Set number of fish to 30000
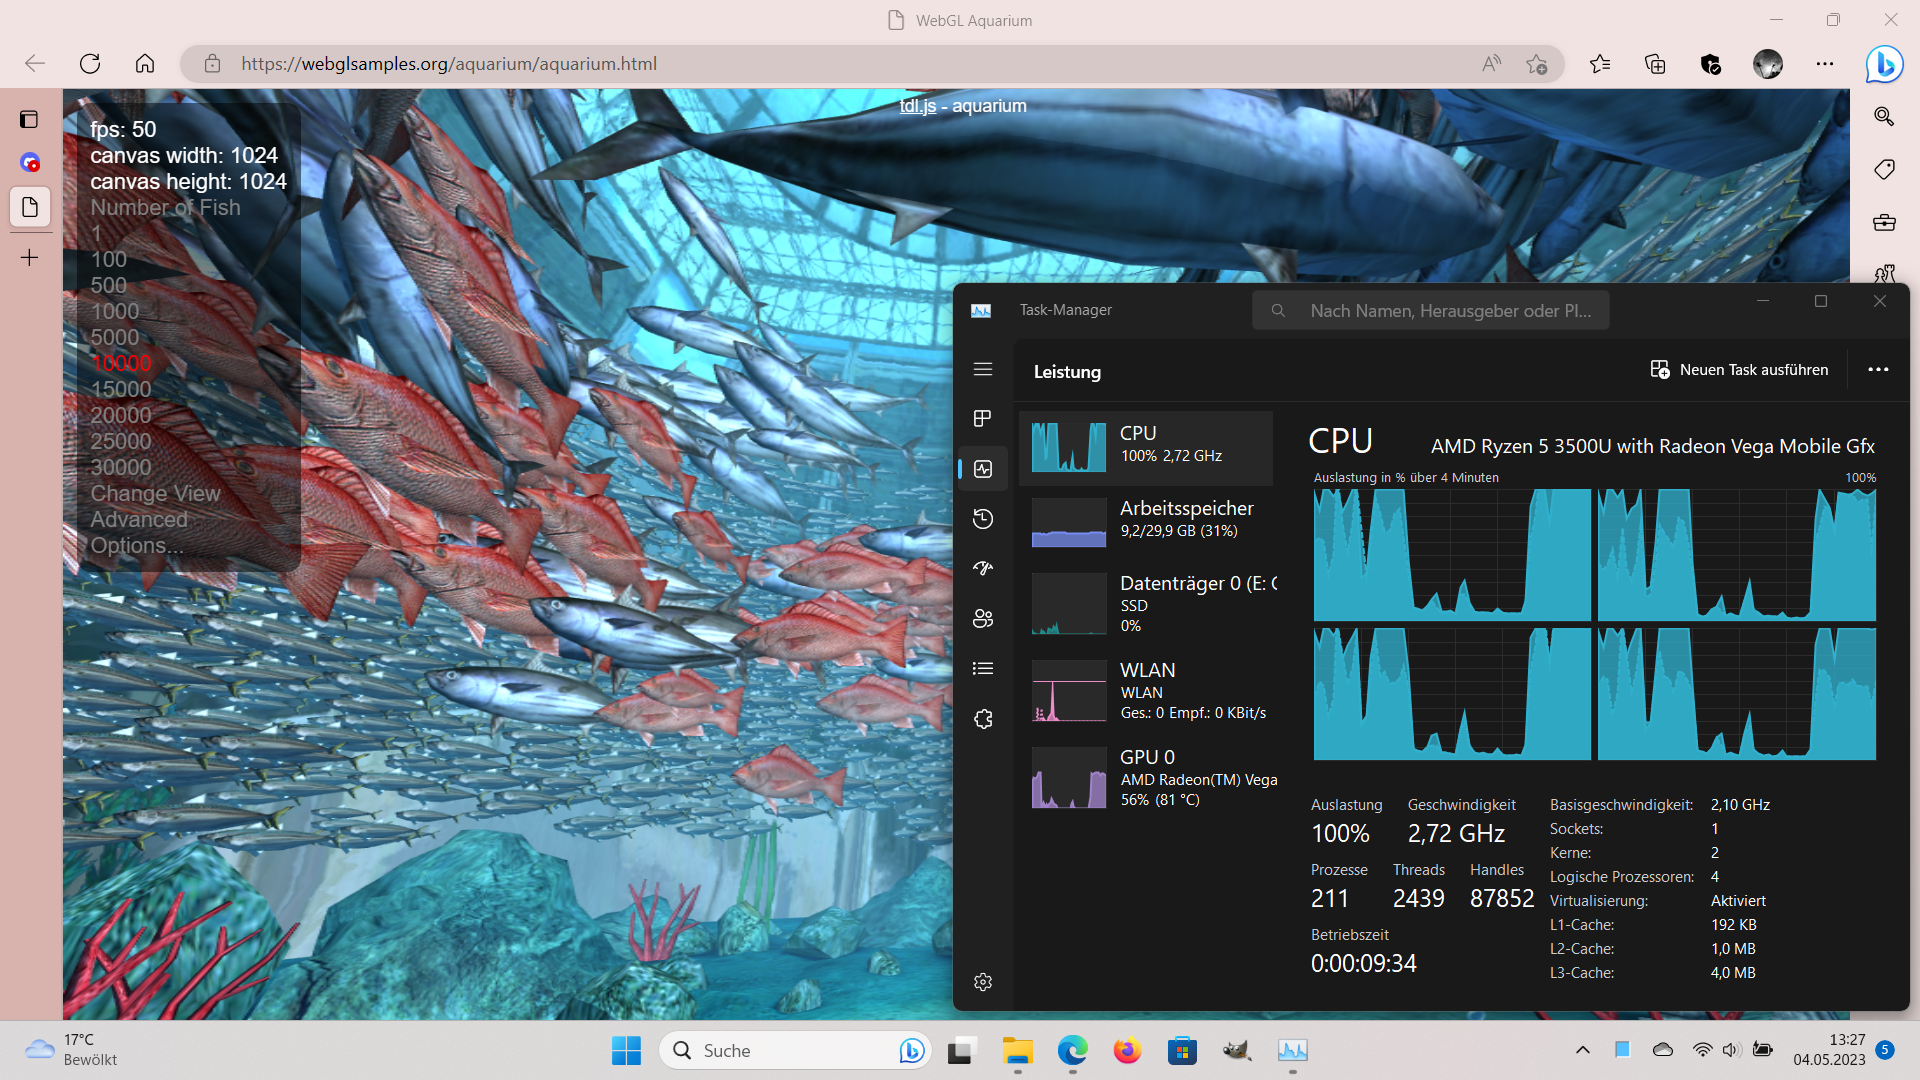The width and height of the screenshot is (1920, 1080). click(121, 467)
